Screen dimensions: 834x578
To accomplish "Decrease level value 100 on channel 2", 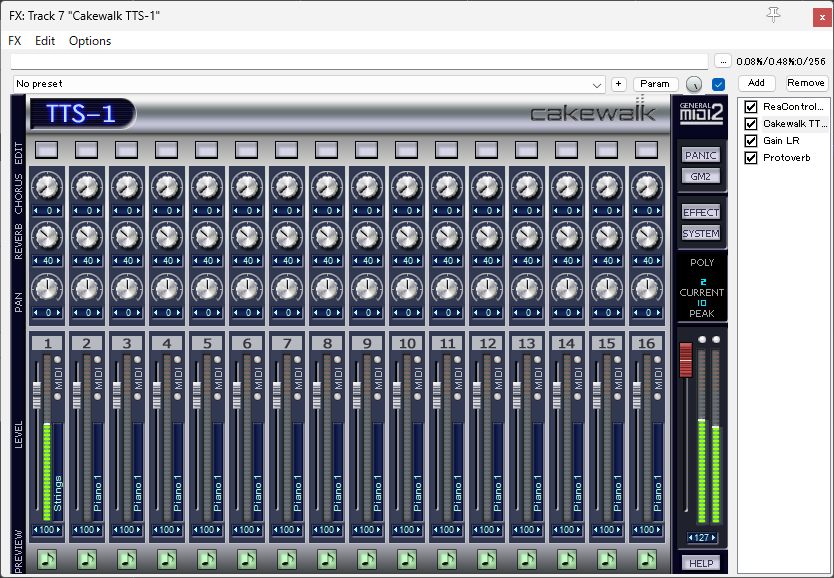I will point(76,530).
